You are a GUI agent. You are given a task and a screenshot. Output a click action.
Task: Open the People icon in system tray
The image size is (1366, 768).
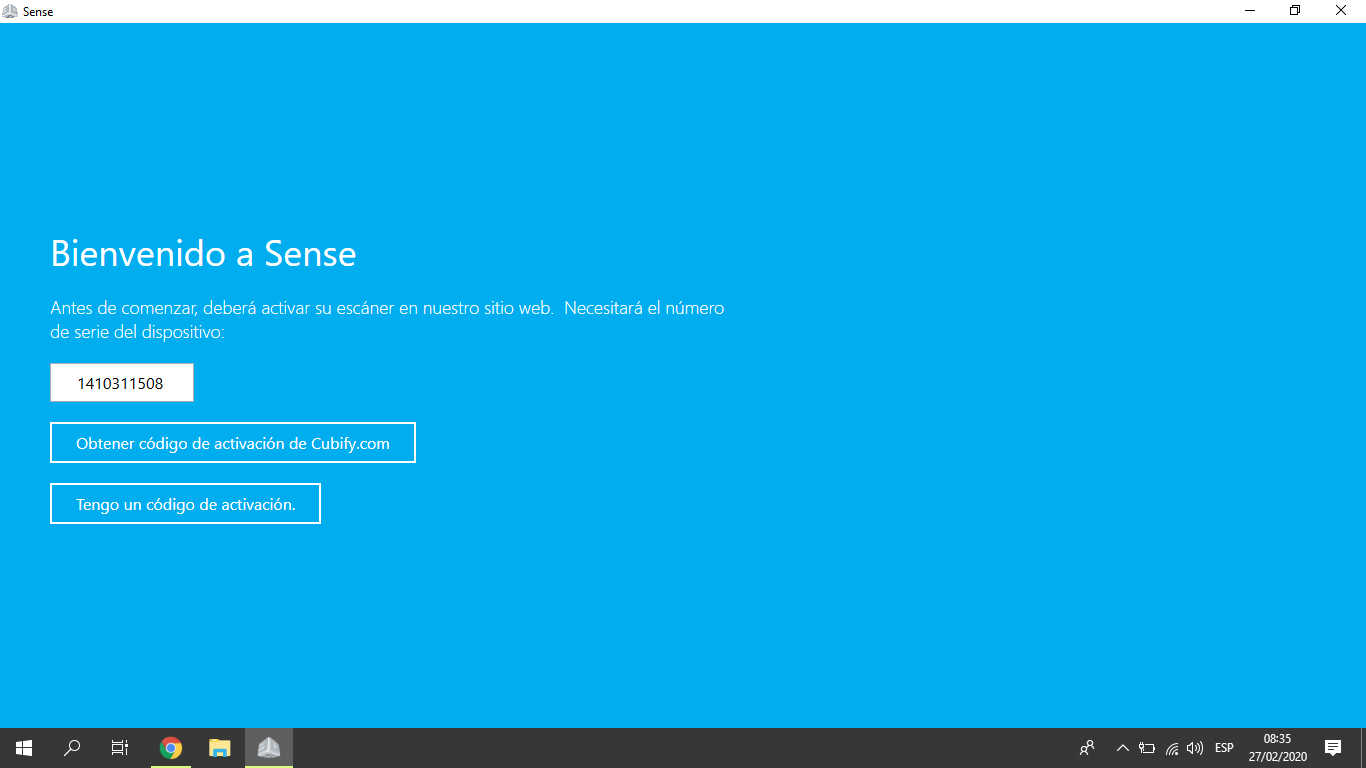tap(1087, 748)
